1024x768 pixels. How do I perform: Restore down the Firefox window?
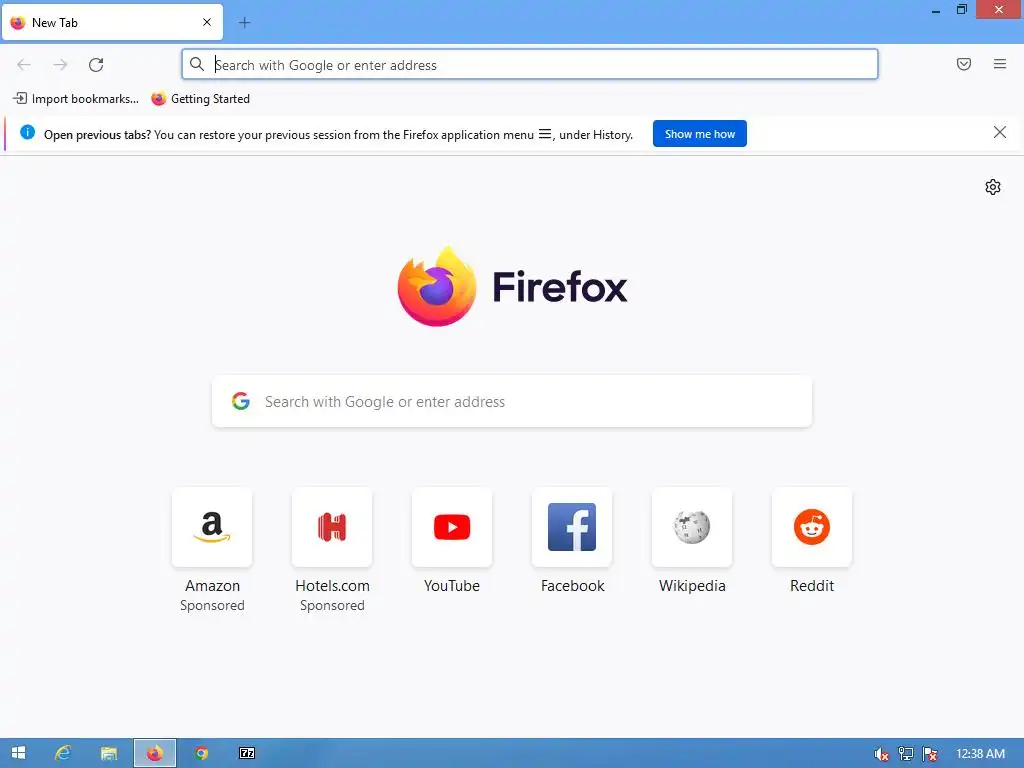pos(961,9)
